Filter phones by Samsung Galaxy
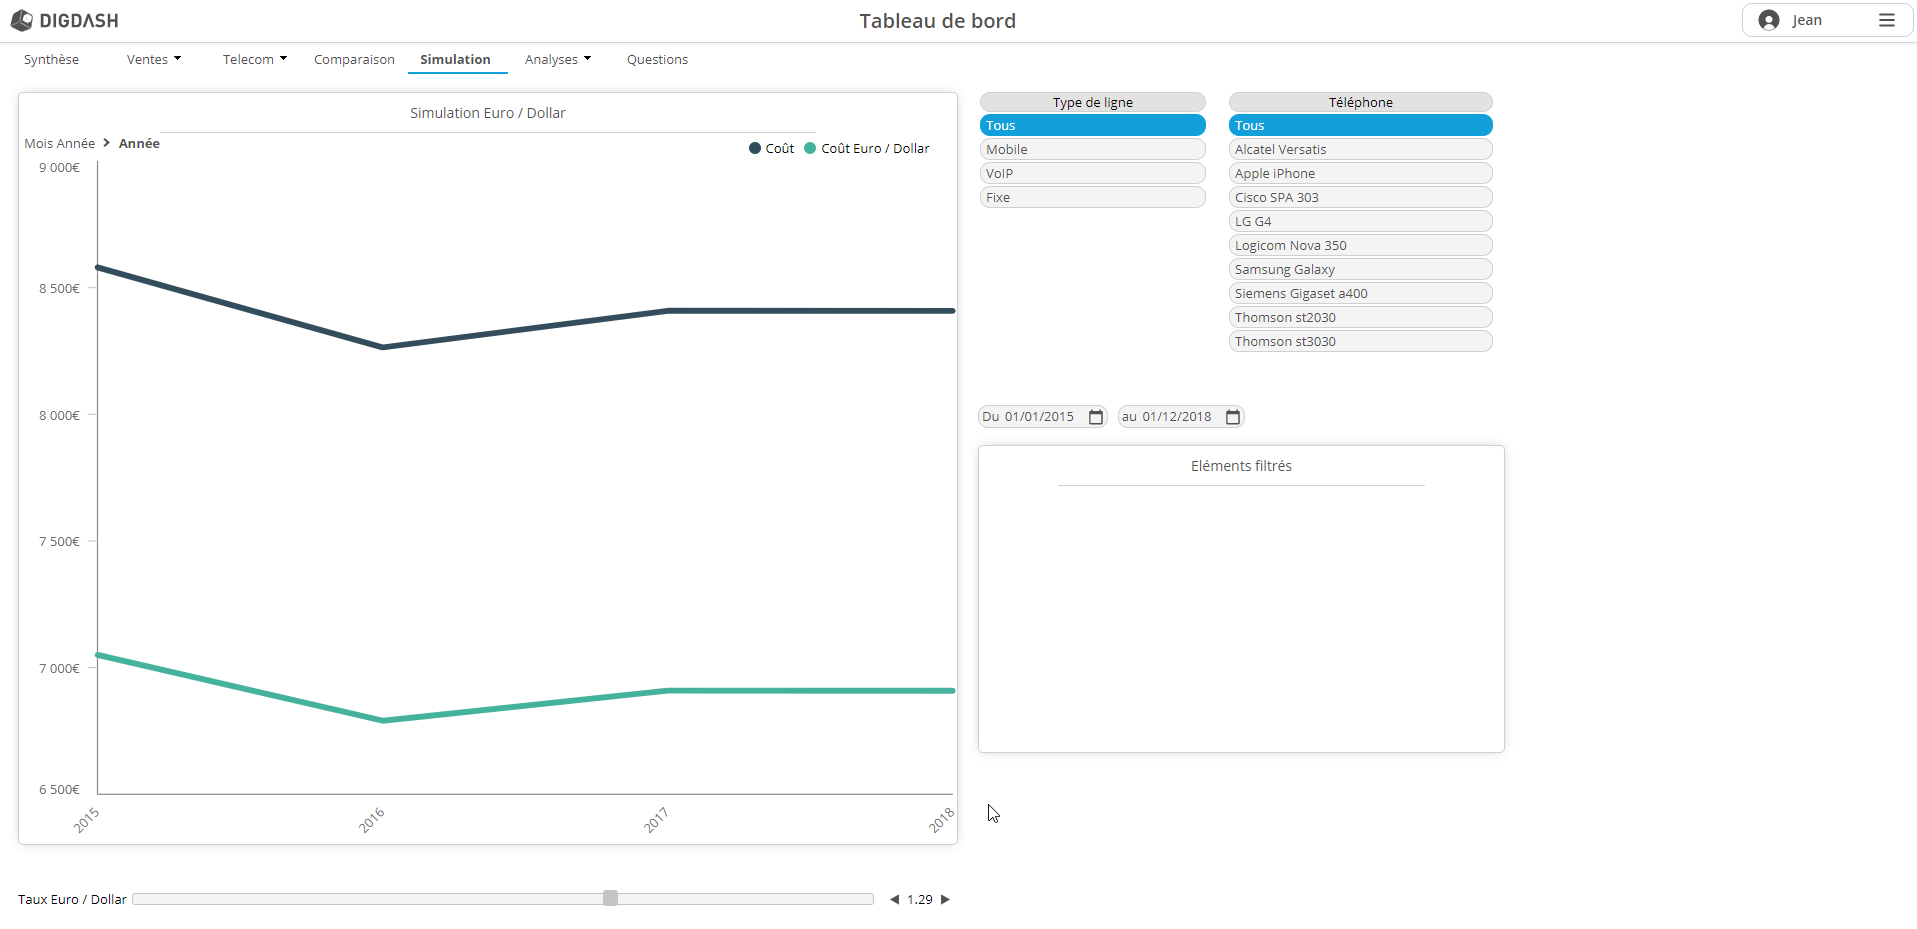Screen dimensions: 1917x929 click(x=1360, y=269)
